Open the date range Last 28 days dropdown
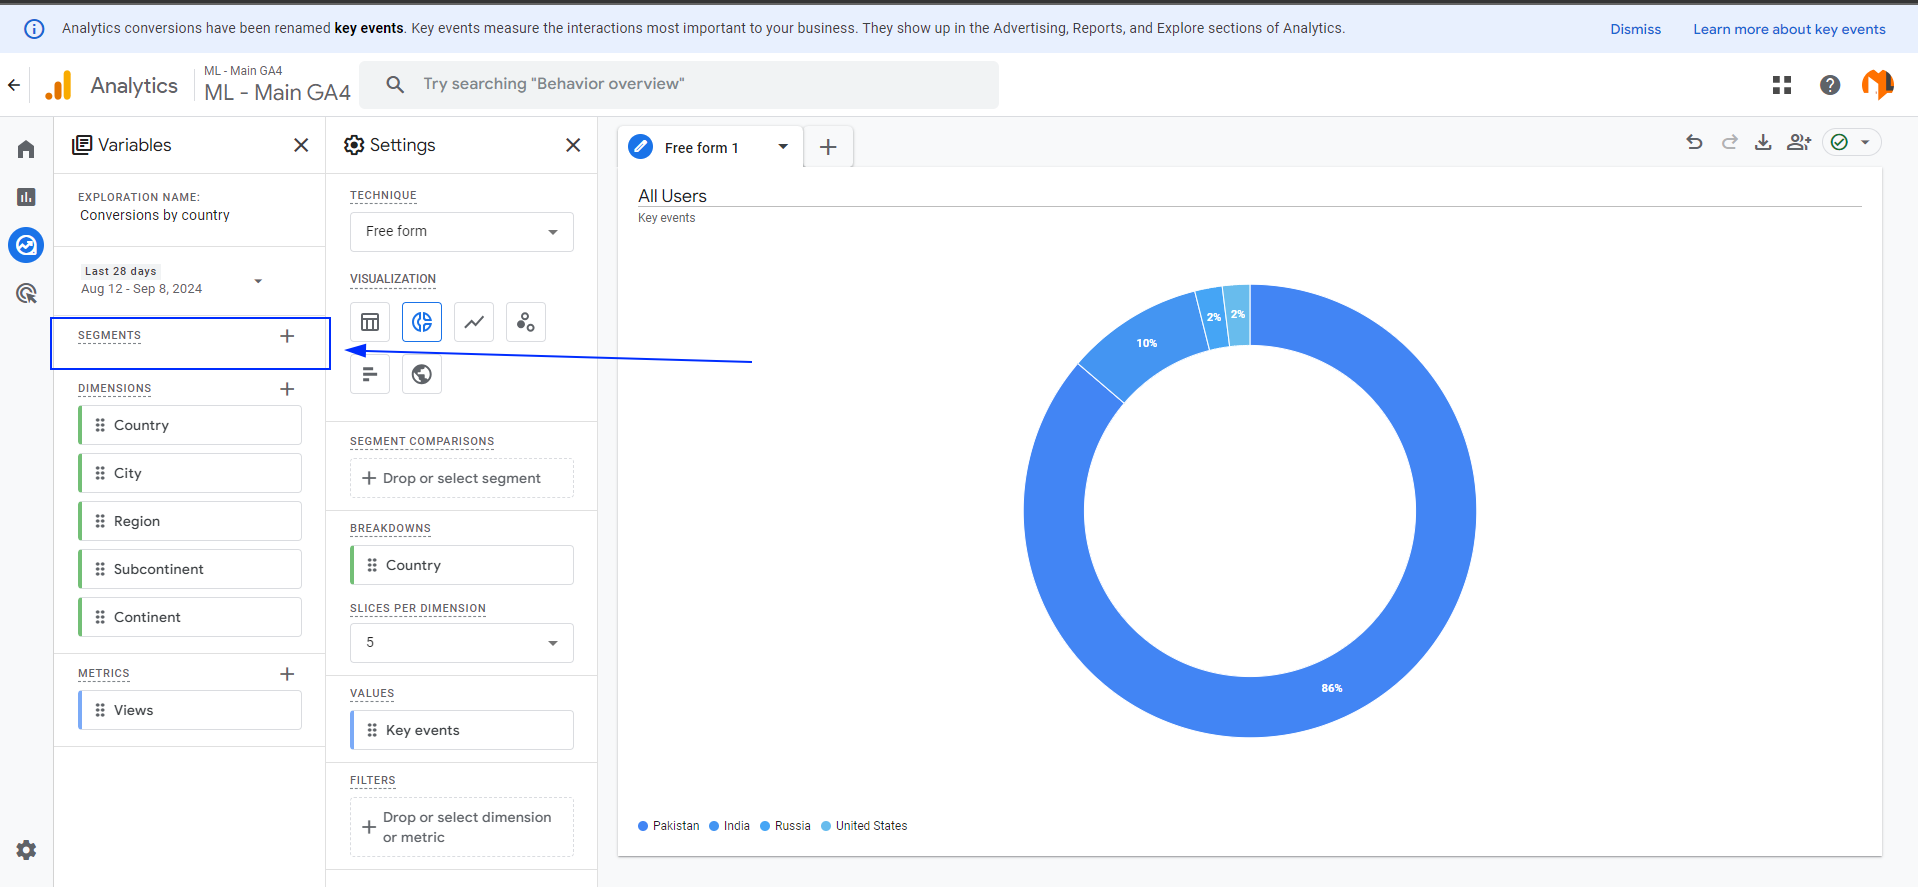The image size is (1918, 887). coord(172,280)
